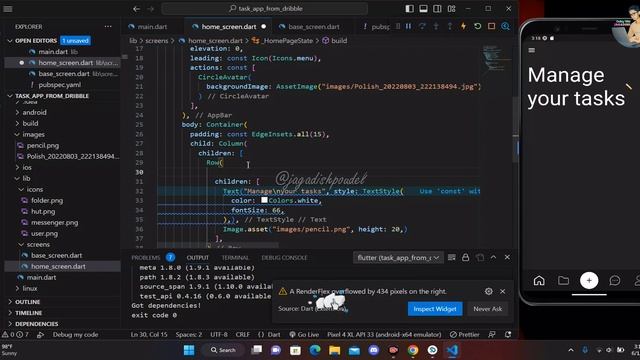Screen dimensions: 640x360
Task: Click the white color swatch before Colors.white
Action: 264,200
